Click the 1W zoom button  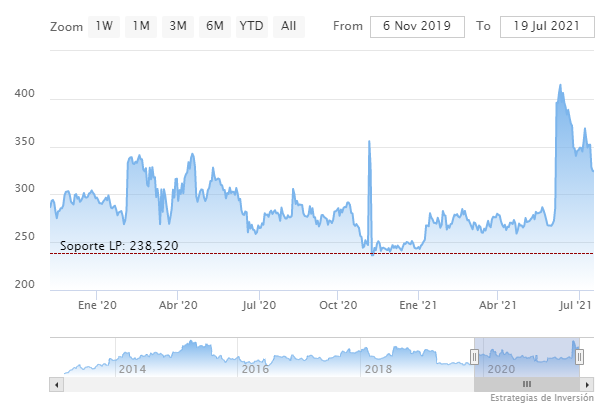click(103, 26)
